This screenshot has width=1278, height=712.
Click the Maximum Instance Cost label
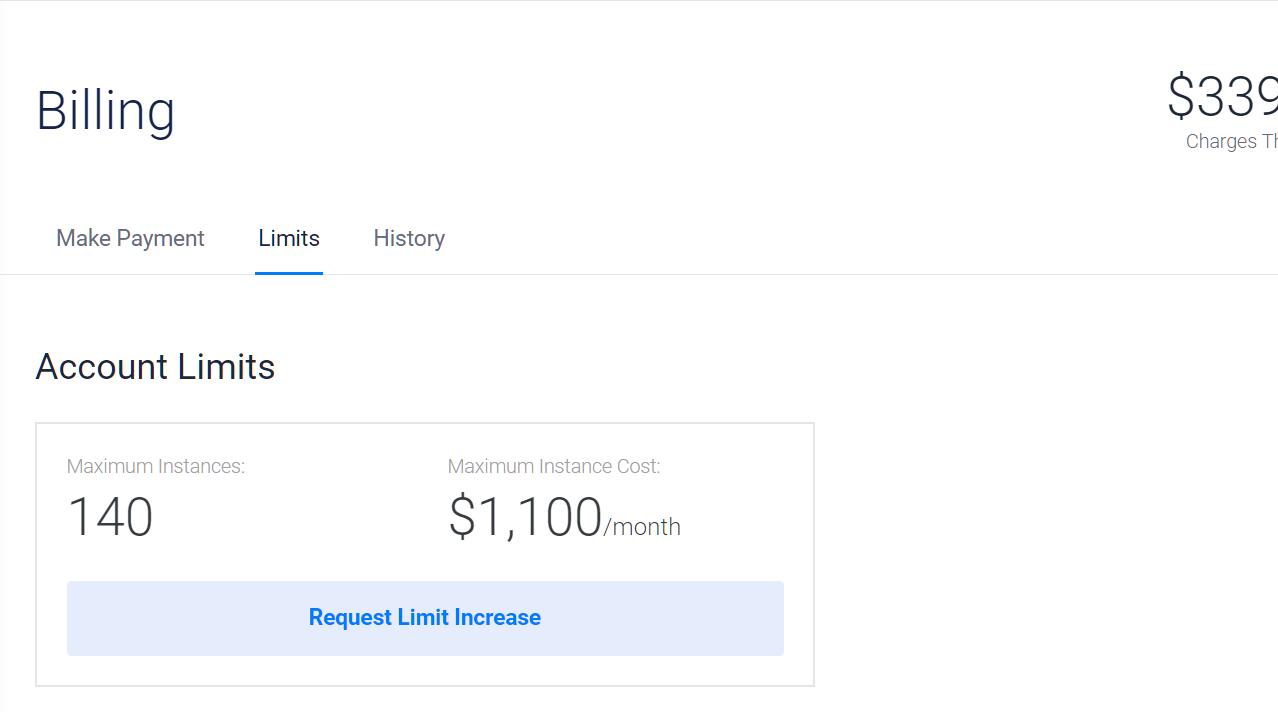point(554,466)
